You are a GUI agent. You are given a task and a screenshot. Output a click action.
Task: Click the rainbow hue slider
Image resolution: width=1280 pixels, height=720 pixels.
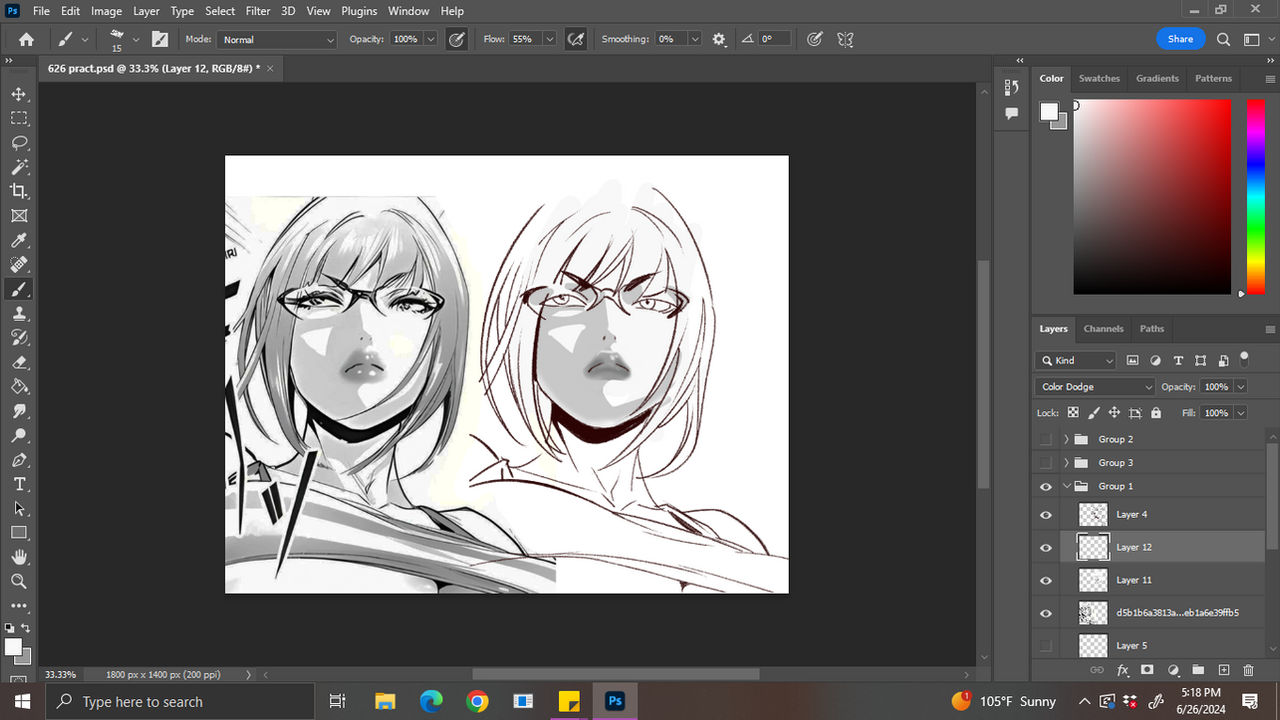click(x=1256, y=196)
